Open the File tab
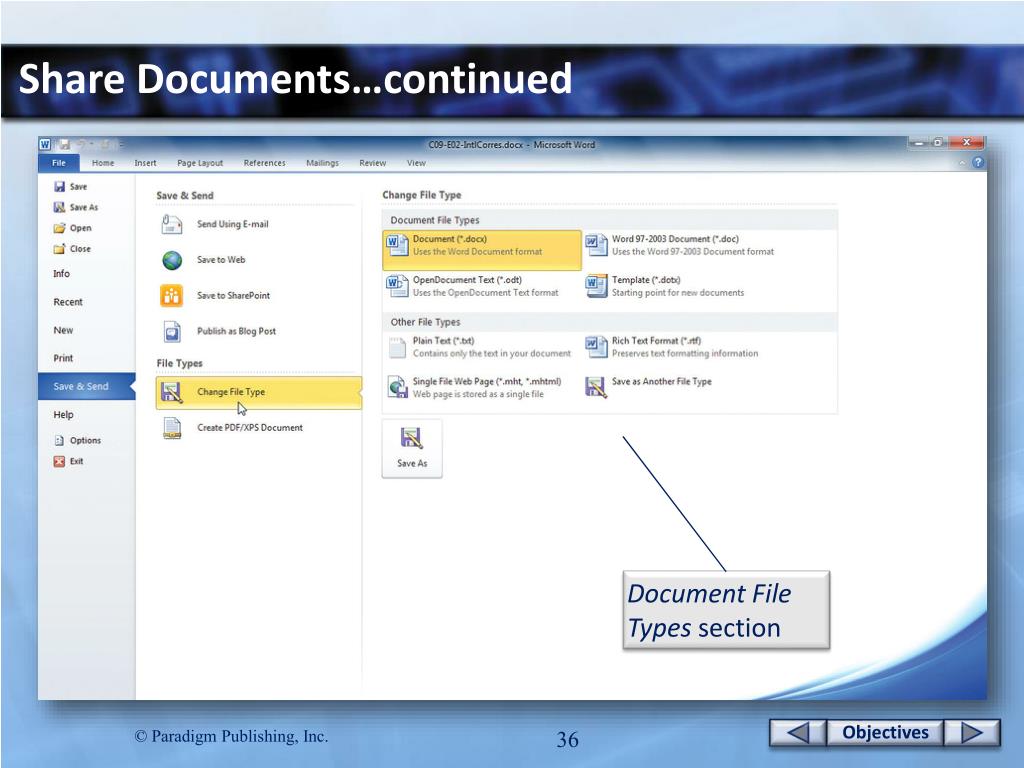 59,163
